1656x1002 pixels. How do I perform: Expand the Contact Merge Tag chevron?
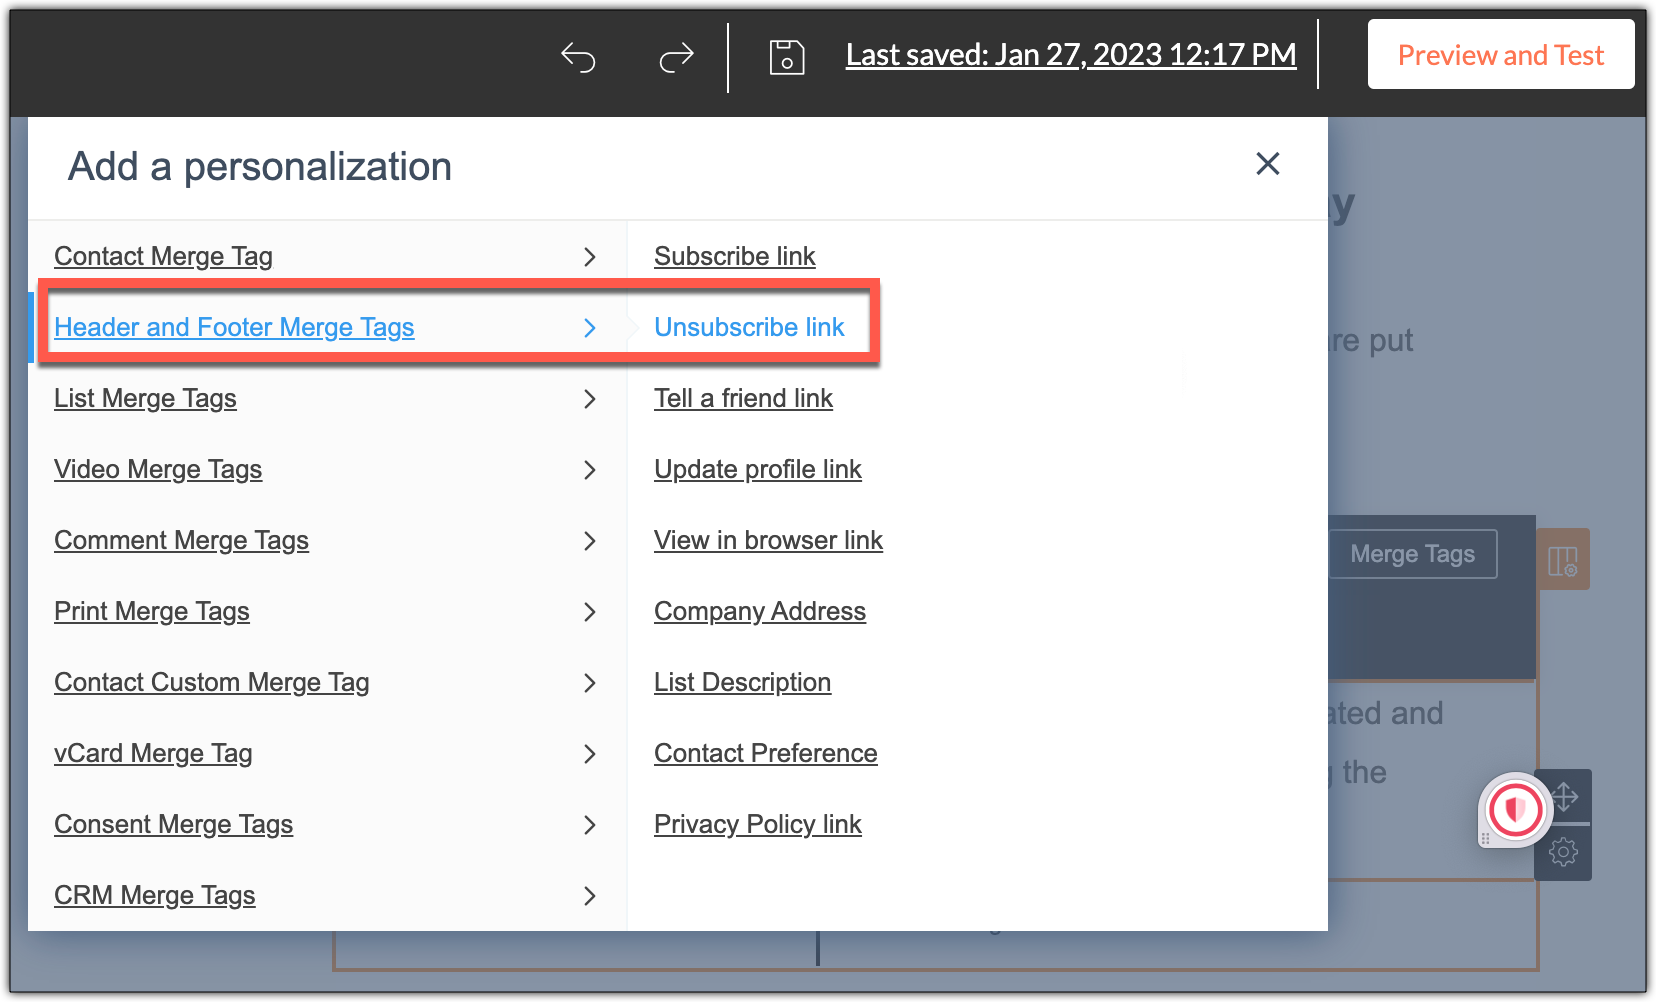pos(590,257)
